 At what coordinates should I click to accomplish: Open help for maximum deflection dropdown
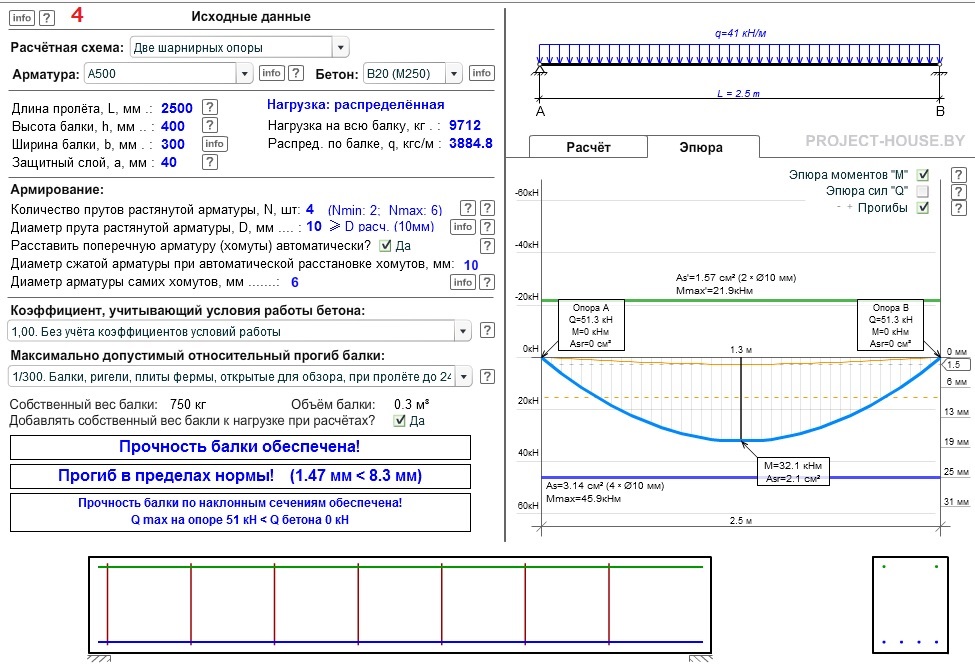click(x=488, y=376)
